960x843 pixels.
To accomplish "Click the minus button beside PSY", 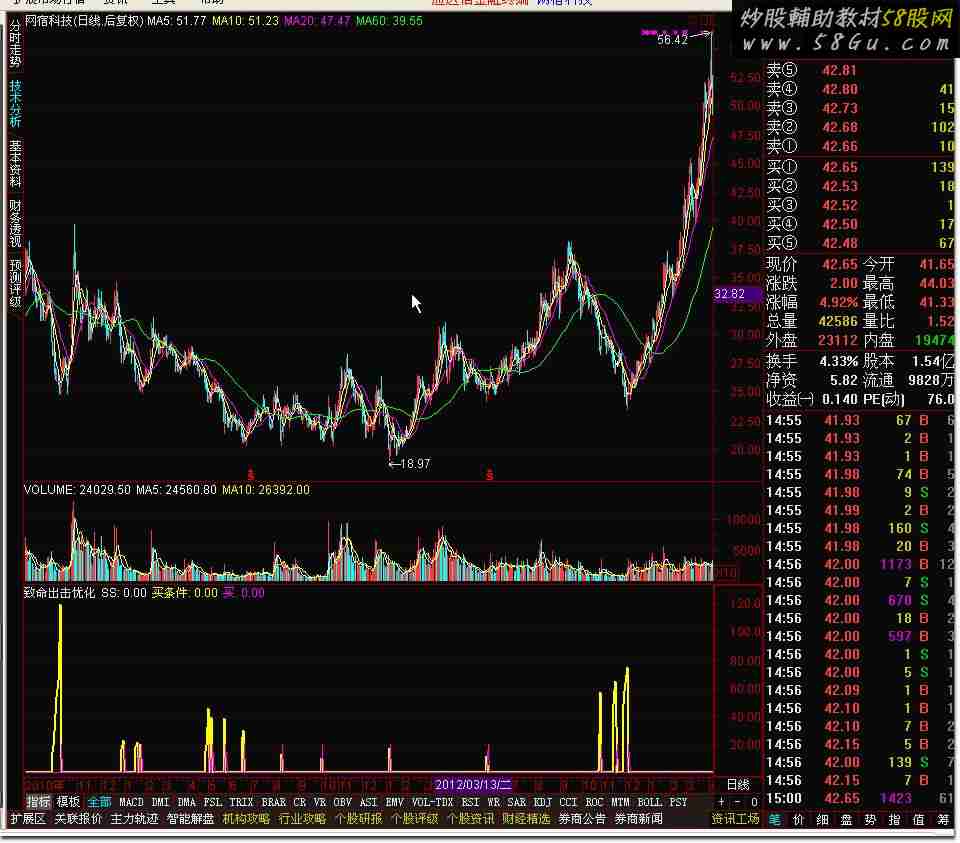I will click(x=737, y=801).
